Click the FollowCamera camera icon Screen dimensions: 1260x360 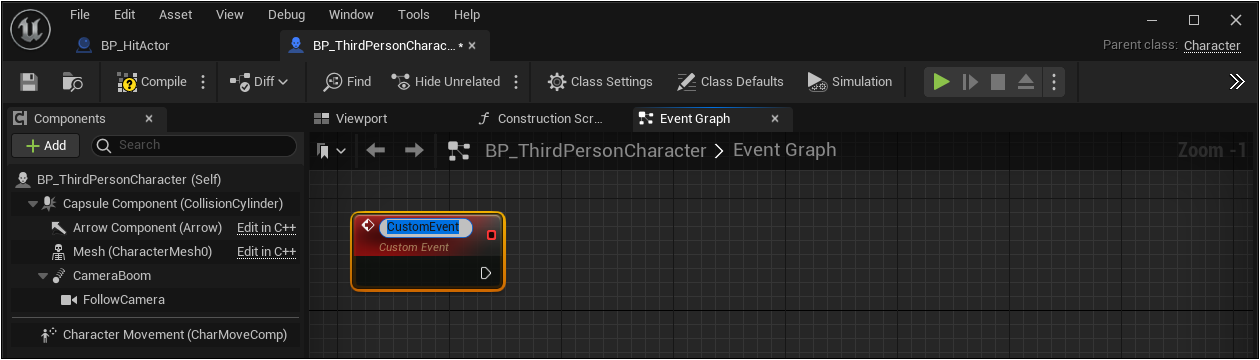pyautogui.click(x=69, y=300)
